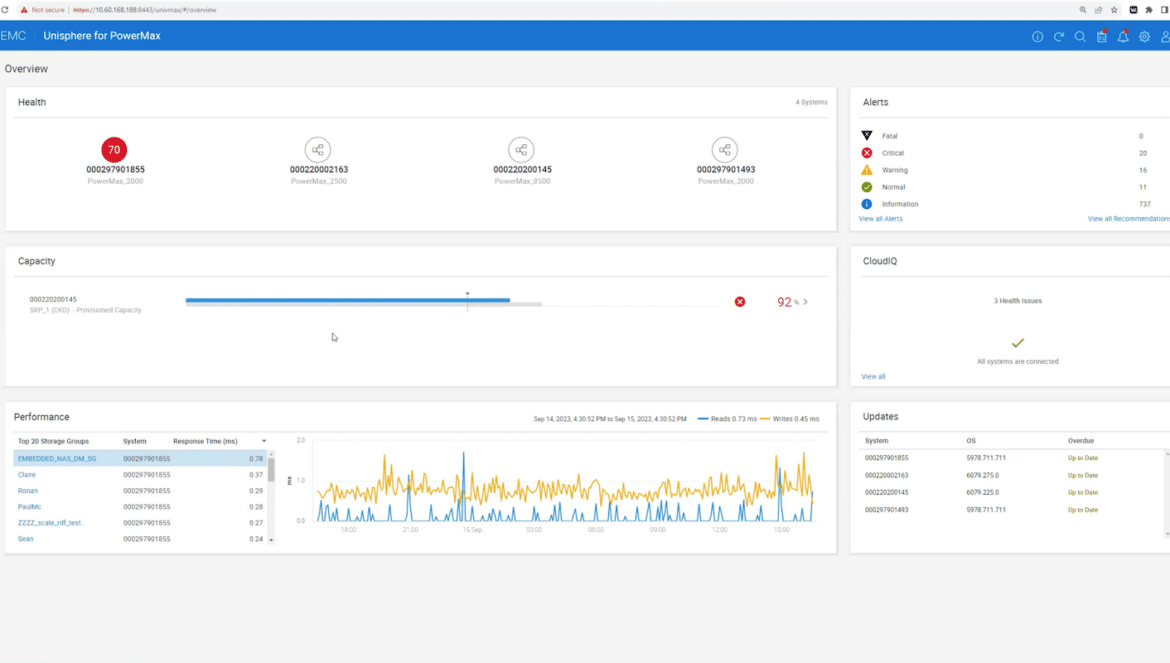1170x663 pixels.
Task: Click the Fatal alerts icon
Action: click(x=866, y=136)
